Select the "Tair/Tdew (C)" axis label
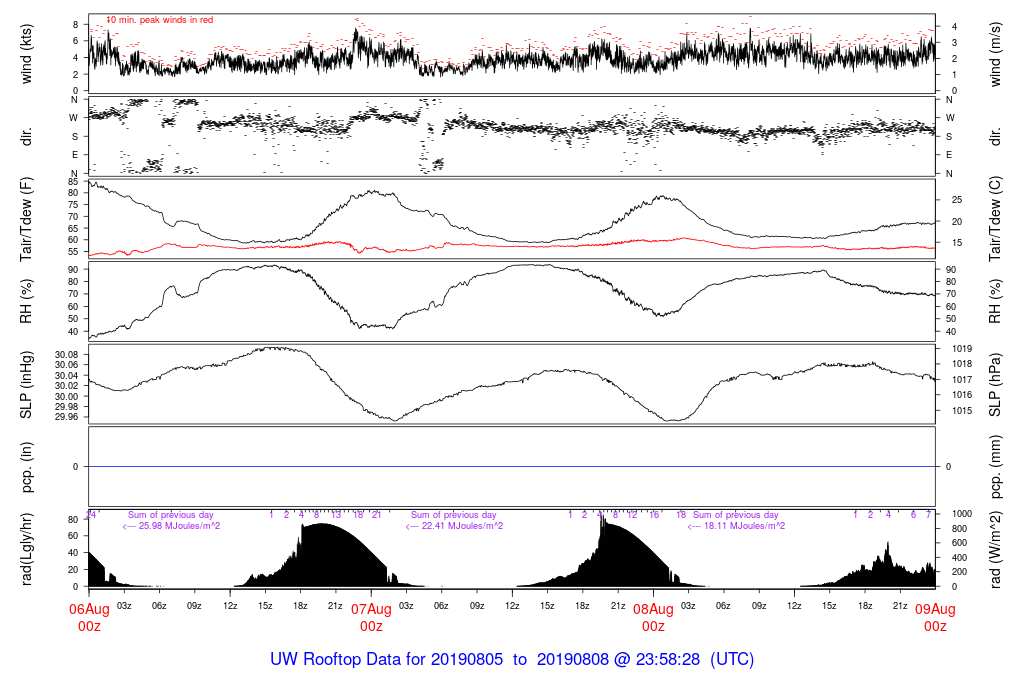Image resolution: width=1024 pixels, height=700 pixels. 995,219
